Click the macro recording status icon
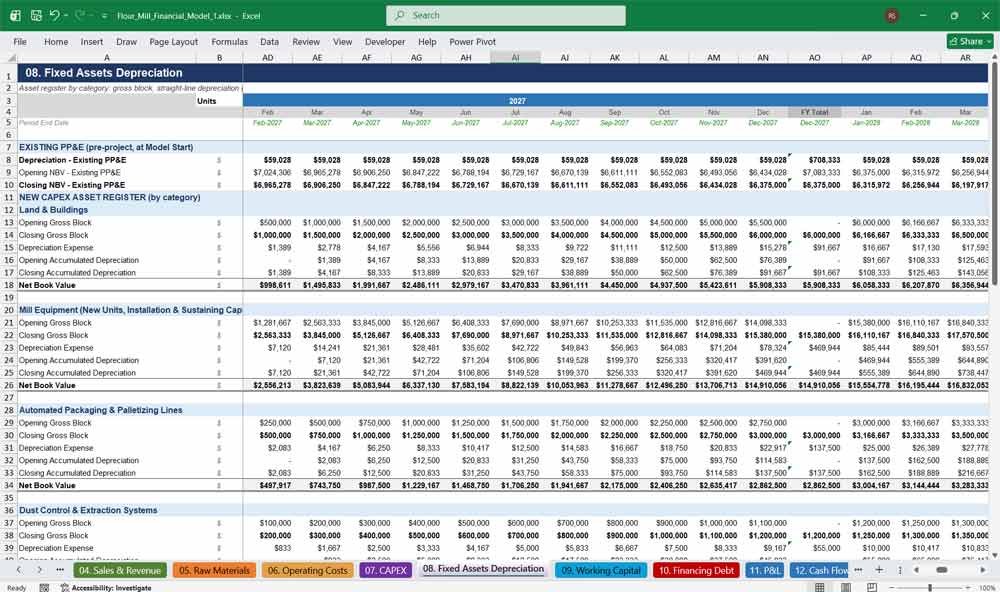The image size is (1000, 592). [x=44, y=588]
